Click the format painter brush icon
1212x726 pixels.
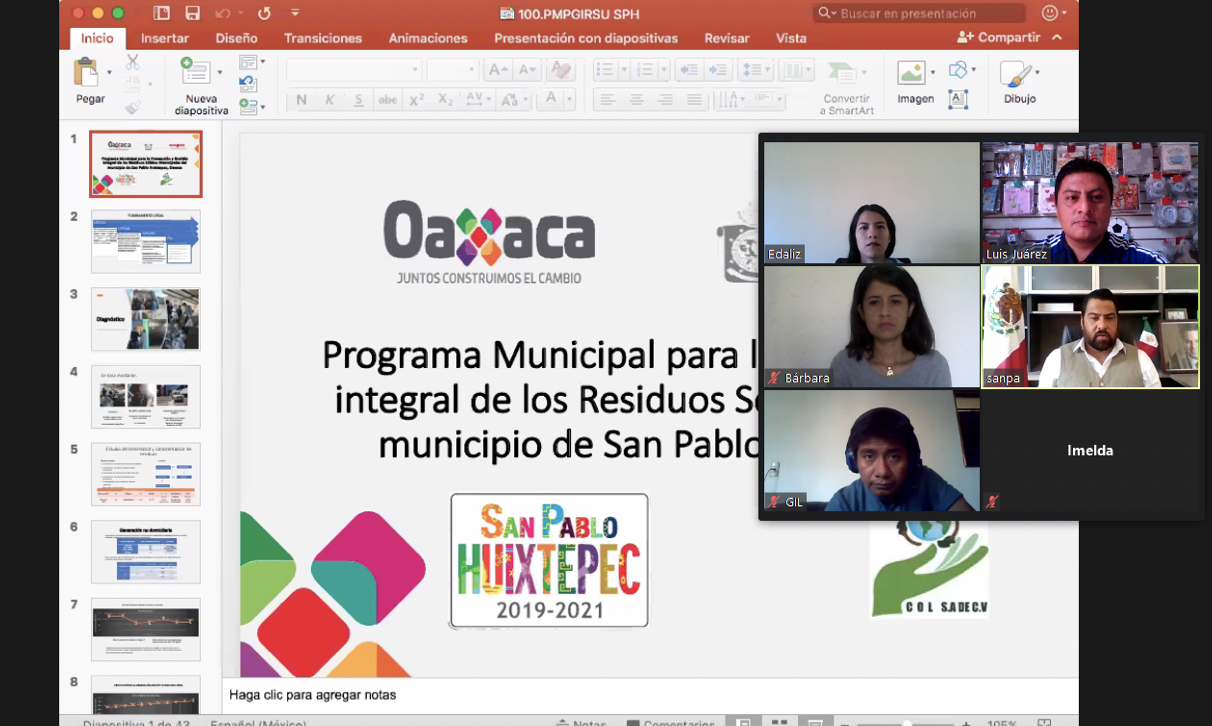[132, 105]
